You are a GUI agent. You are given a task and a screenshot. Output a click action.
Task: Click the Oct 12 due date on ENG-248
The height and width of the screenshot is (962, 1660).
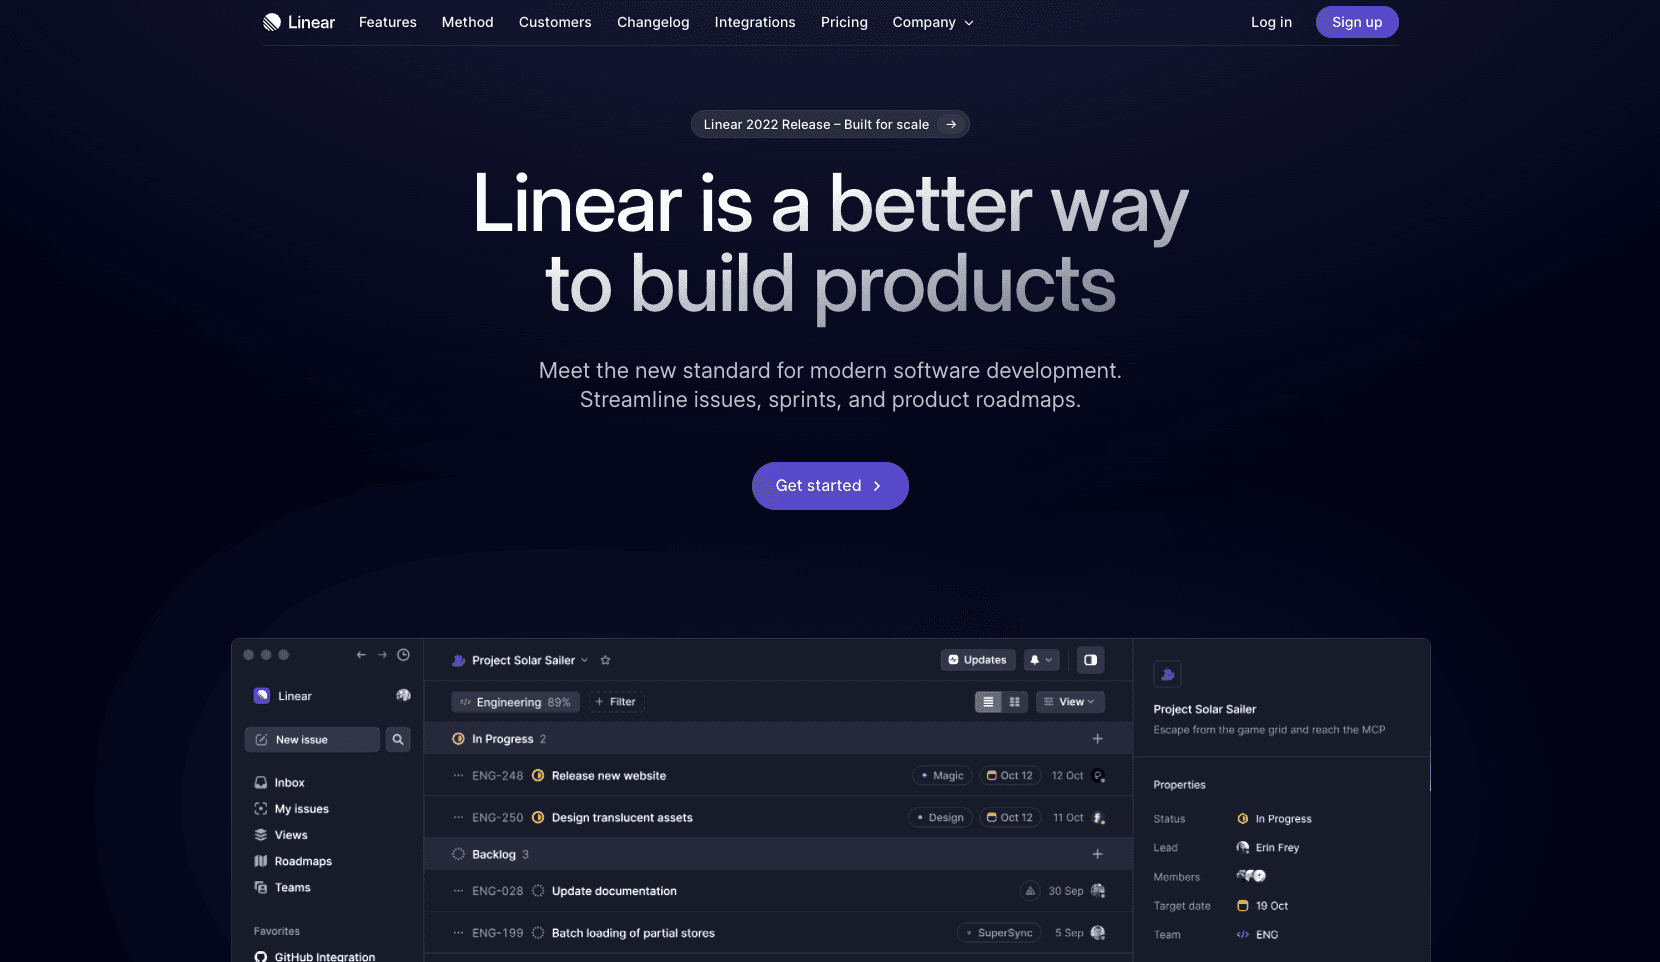coord(1010,776)
